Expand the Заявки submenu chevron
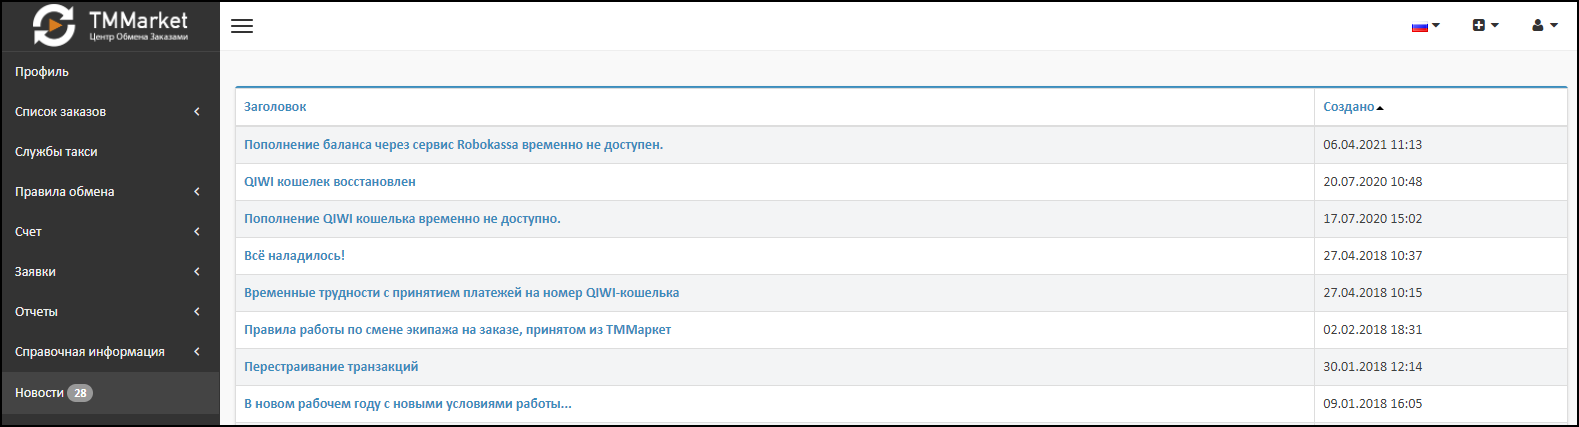1579x427 pixels. pyautogui.click(x=197, y=272)
